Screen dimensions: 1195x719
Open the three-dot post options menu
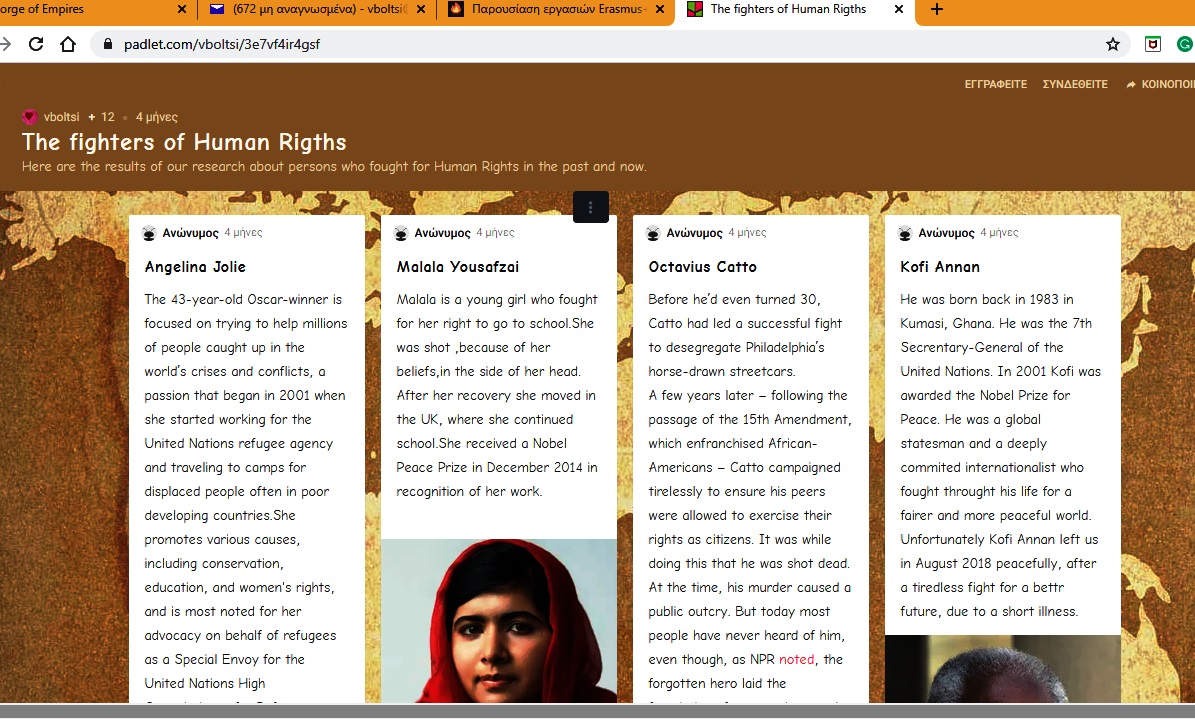(591, 207)
